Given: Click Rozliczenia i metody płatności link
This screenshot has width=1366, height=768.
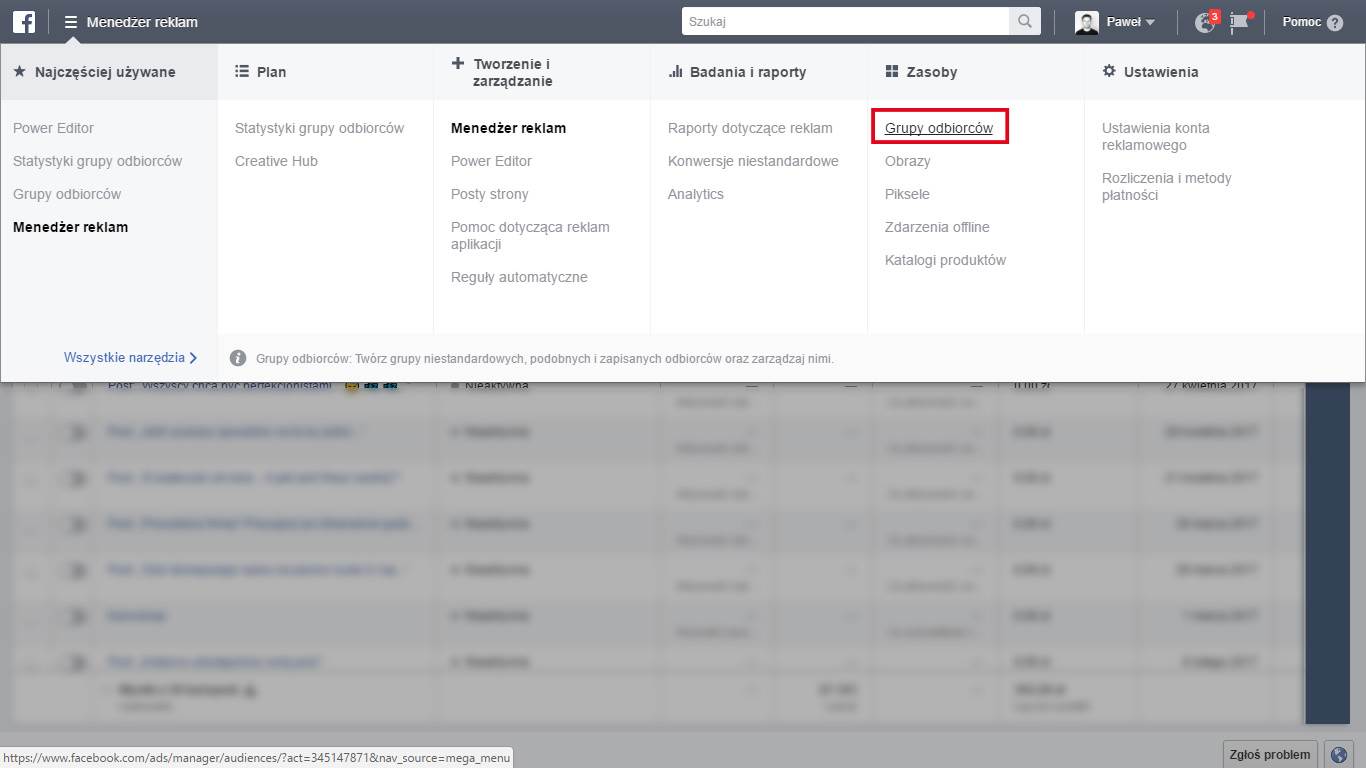Looking at the screenshot, I should [x=1166, y=186].
